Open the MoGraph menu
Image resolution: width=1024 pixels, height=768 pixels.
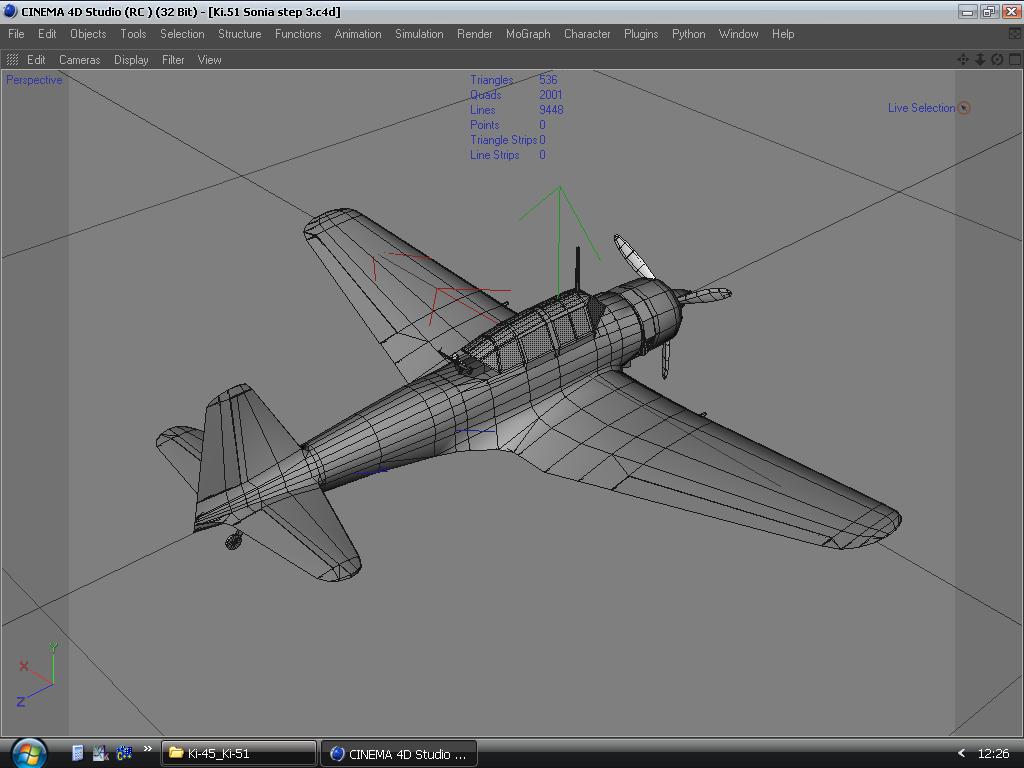[527, 34]
